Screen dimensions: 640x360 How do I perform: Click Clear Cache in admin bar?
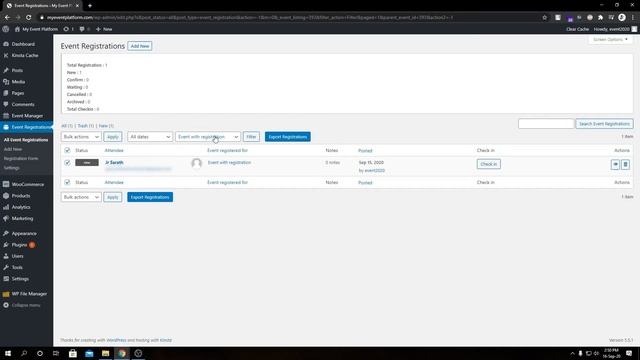pyautogui.click(x=577, y=29)
